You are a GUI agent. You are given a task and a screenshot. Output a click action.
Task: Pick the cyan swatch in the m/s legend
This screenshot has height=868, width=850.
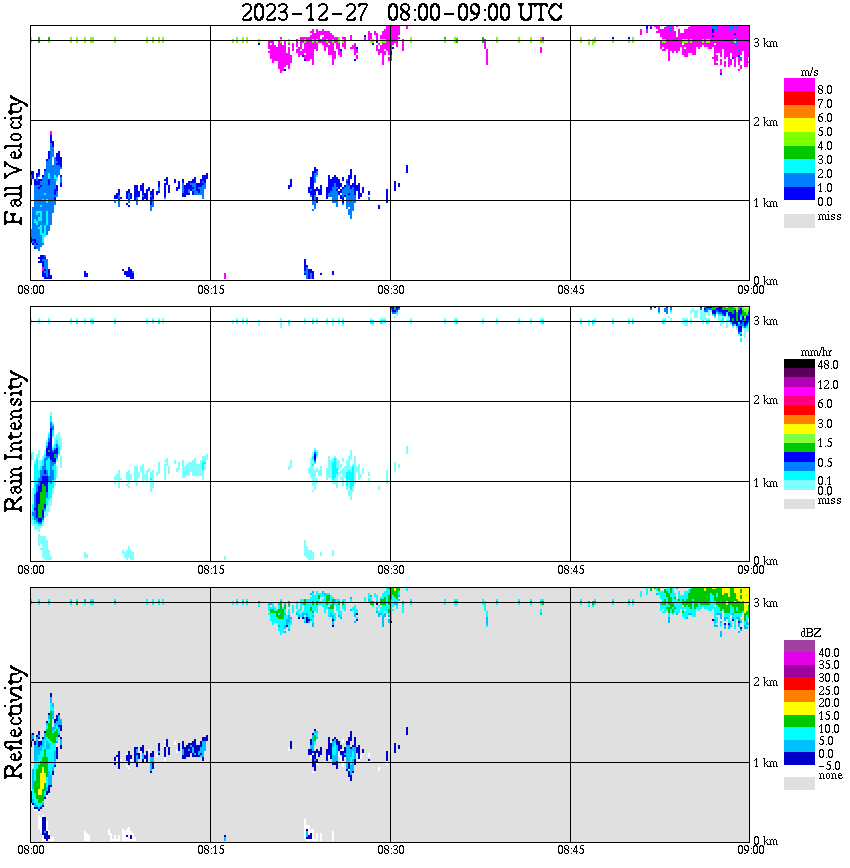click(x=799, y=166)
